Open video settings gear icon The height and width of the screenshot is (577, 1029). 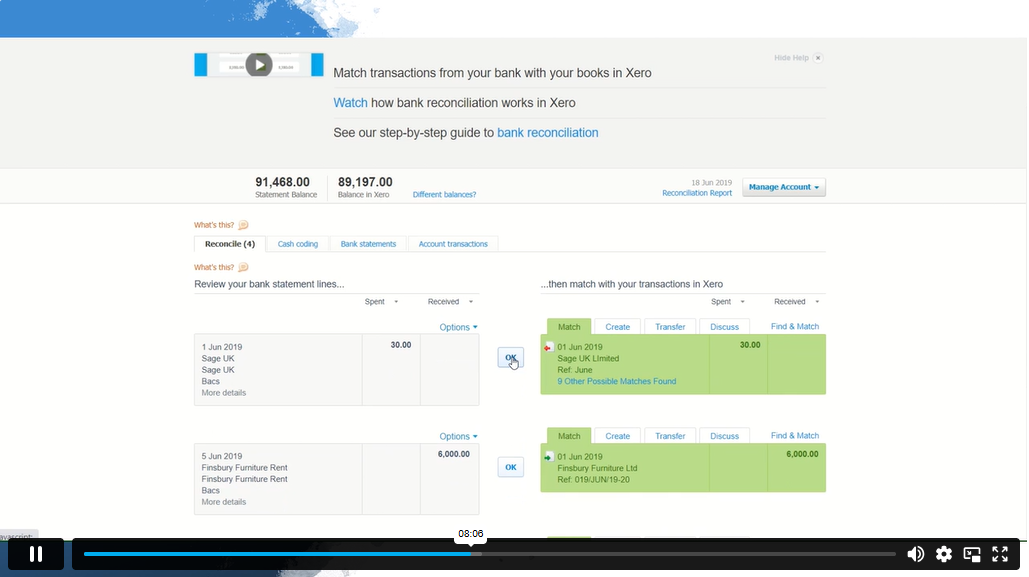944,554
